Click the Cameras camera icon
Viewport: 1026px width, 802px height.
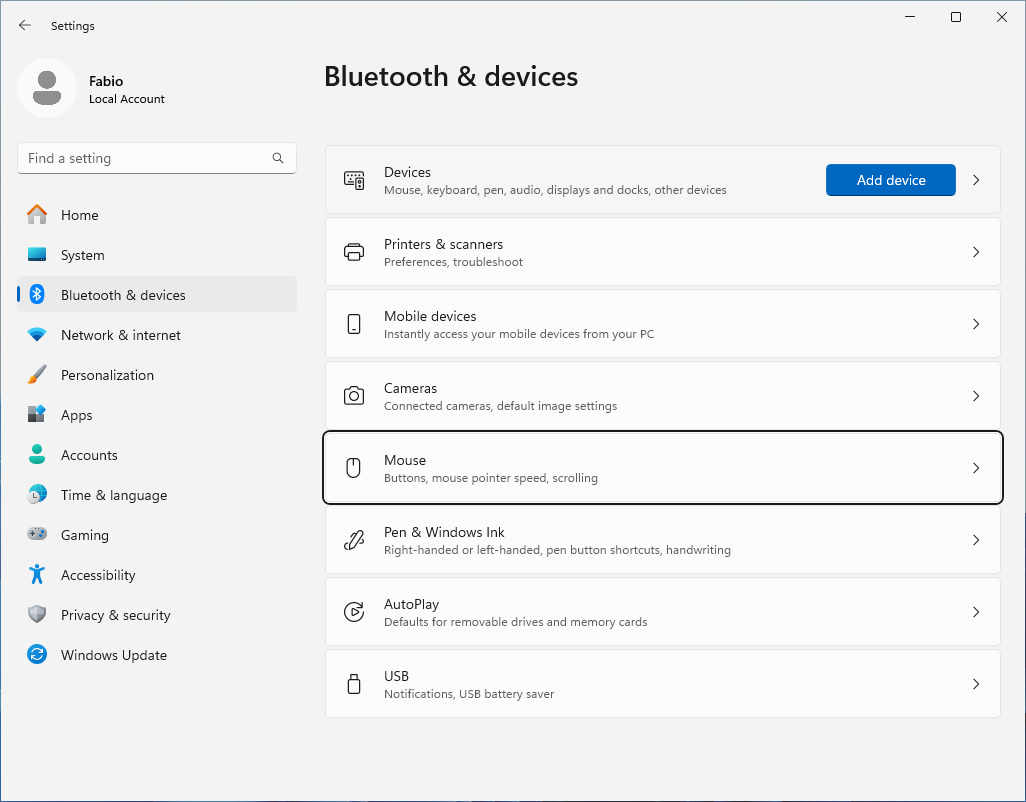coord(354,396)
